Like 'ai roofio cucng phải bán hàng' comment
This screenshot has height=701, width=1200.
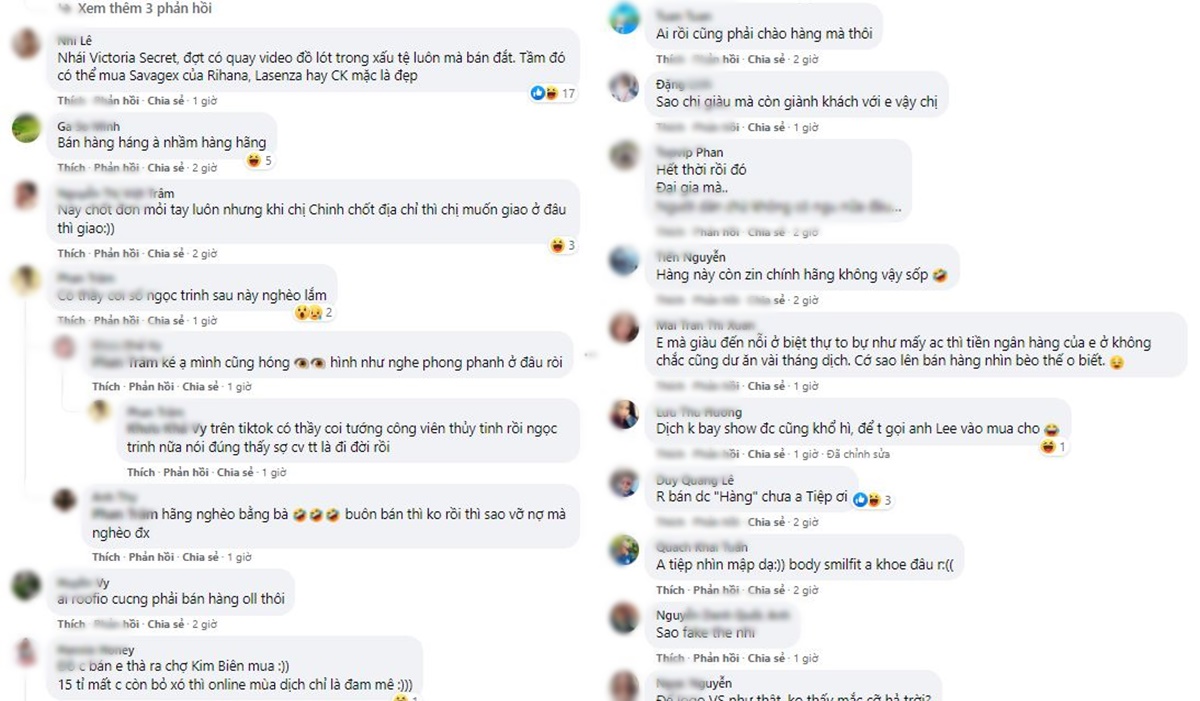pyautogui.click(x=71, y=624)
